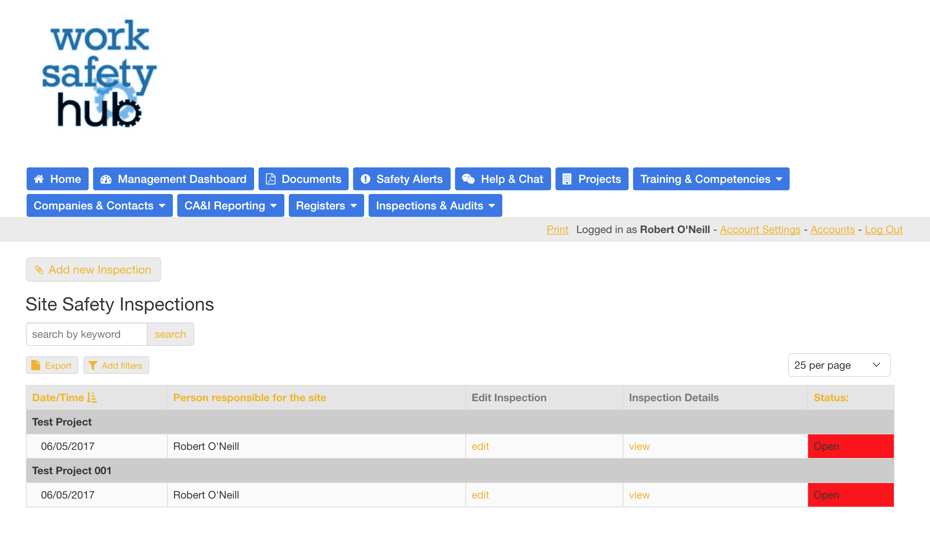Expand Training & Competencies dropdown

[710, 179]
